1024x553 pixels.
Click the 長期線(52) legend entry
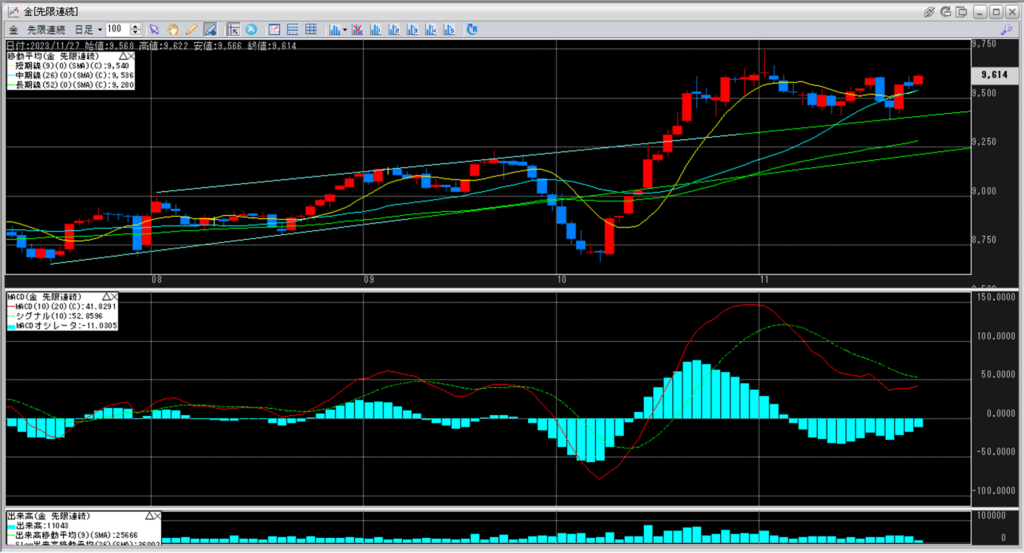[71, 85]
